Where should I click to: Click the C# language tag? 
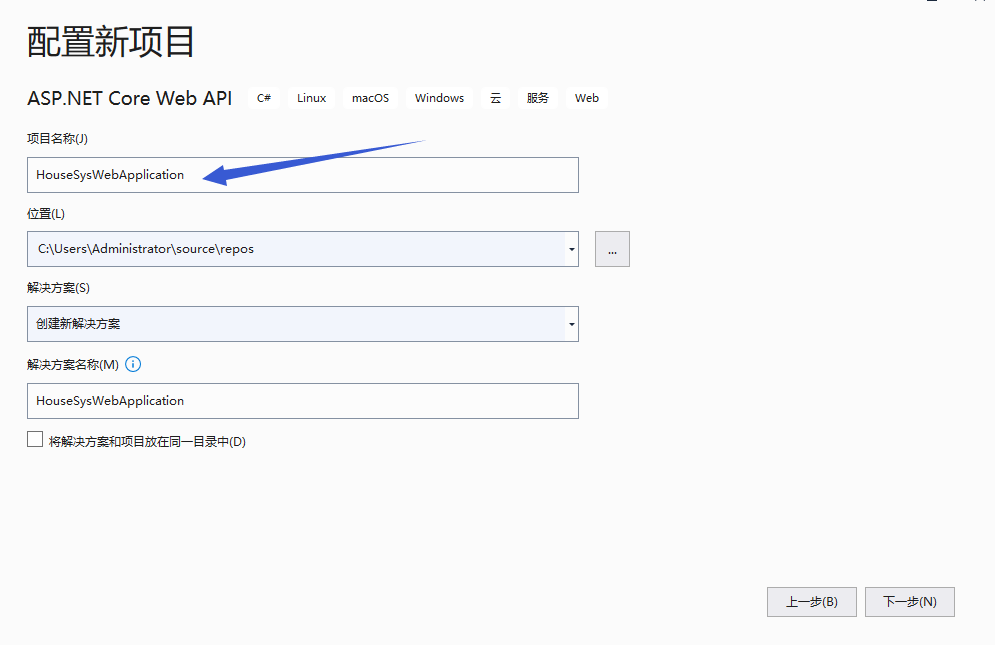coord(264,98)
